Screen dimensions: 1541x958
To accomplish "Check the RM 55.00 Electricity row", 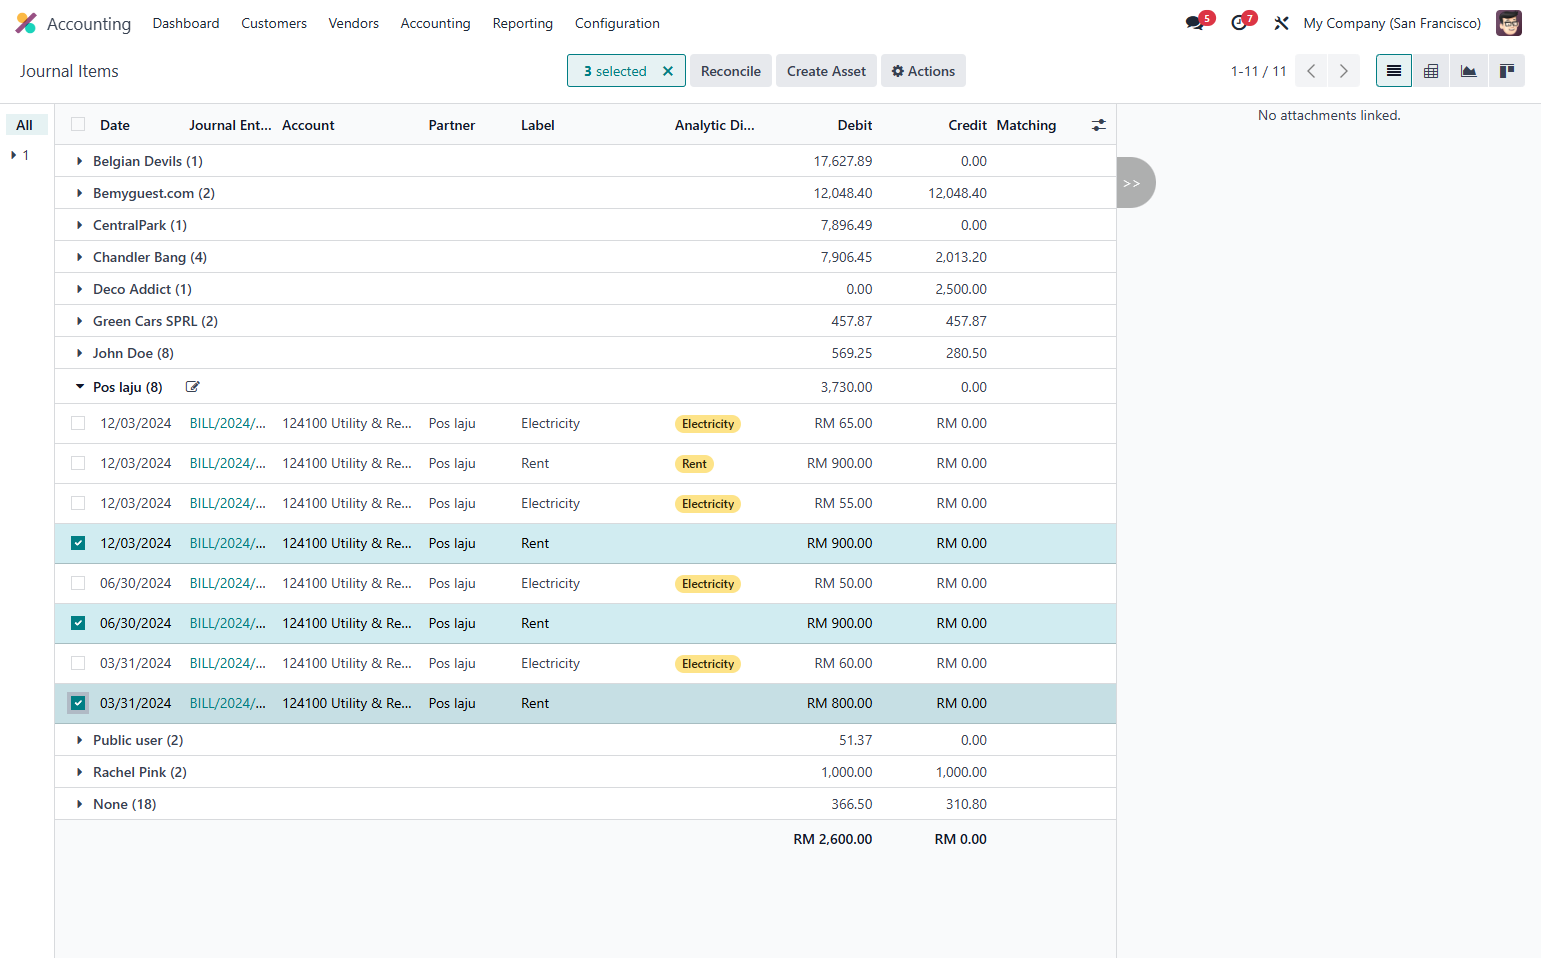I will [78, 503].
